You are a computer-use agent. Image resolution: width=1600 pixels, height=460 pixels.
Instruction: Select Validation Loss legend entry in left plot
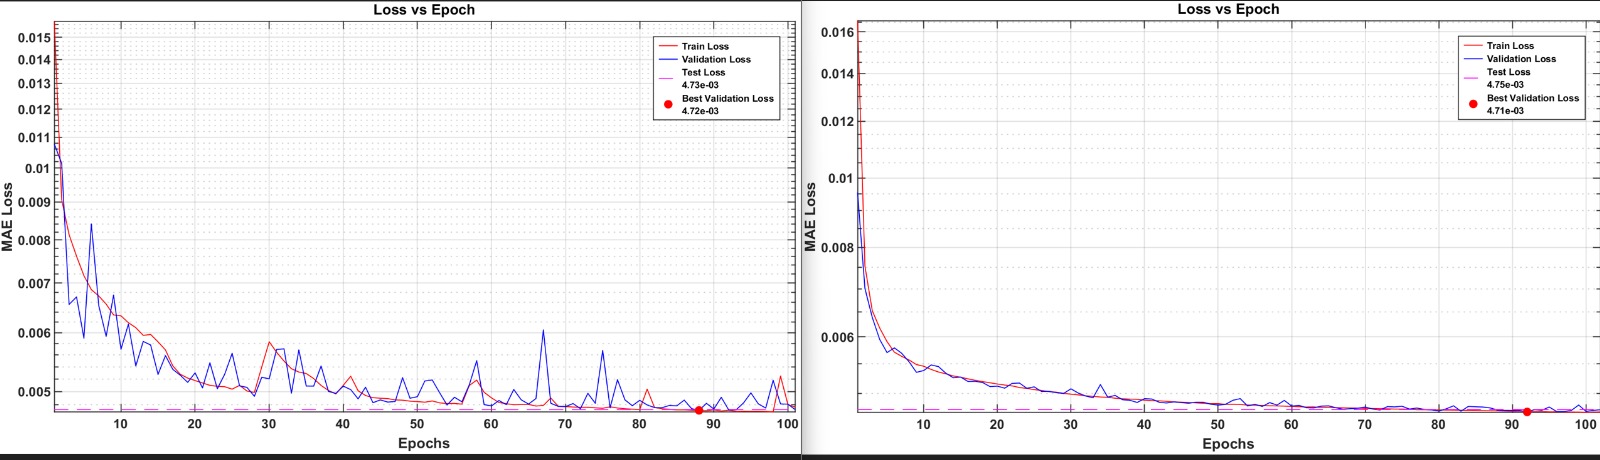click(716, 59)
